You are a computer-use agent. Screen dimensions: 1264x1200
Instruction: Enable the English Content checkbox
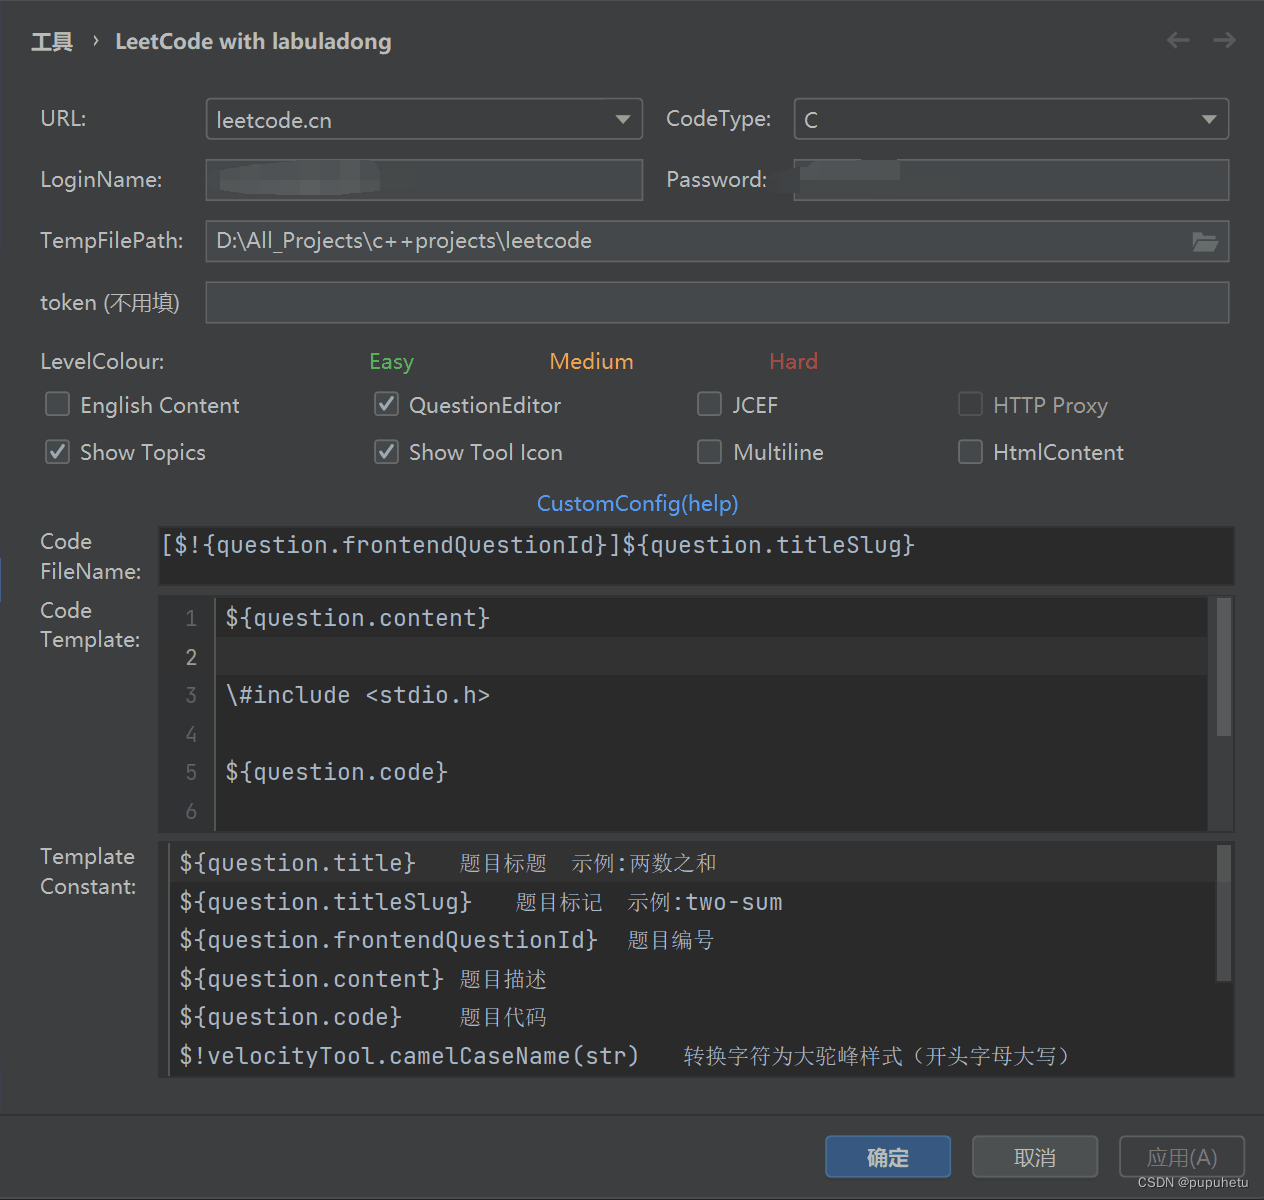(57, 404)
